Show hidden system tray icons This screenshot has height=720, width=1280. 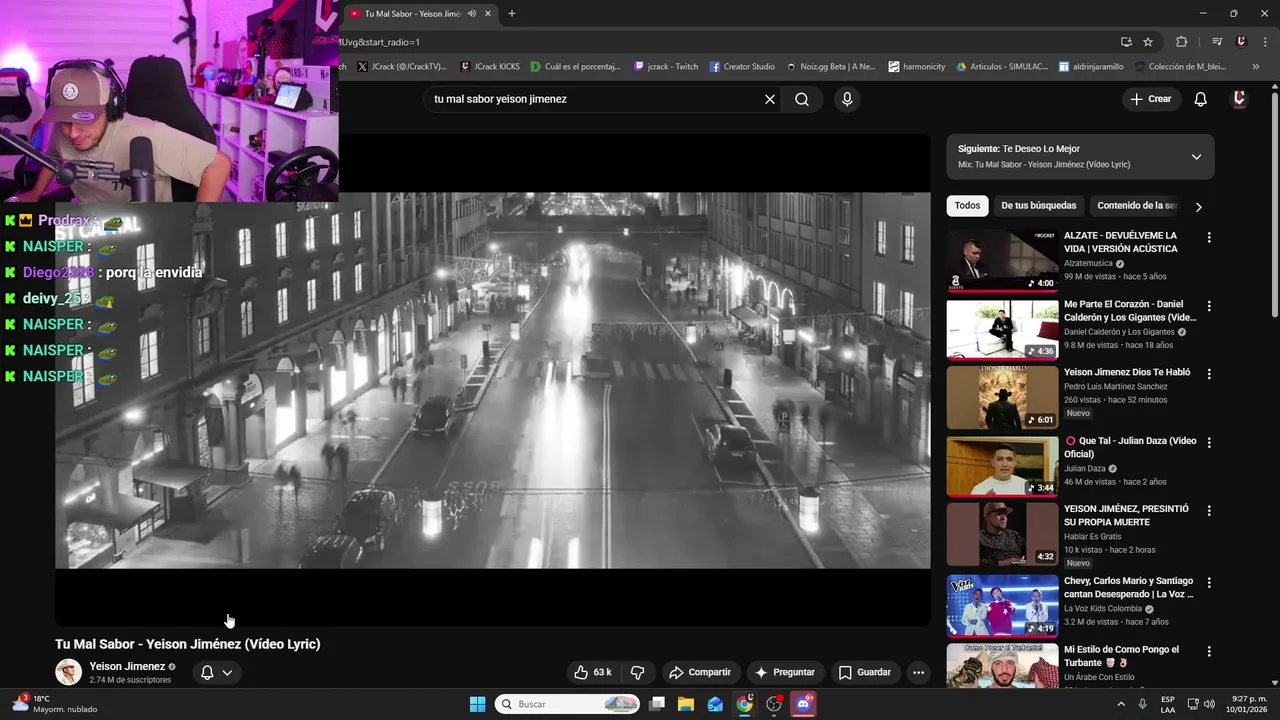(x=1121, y=704)
